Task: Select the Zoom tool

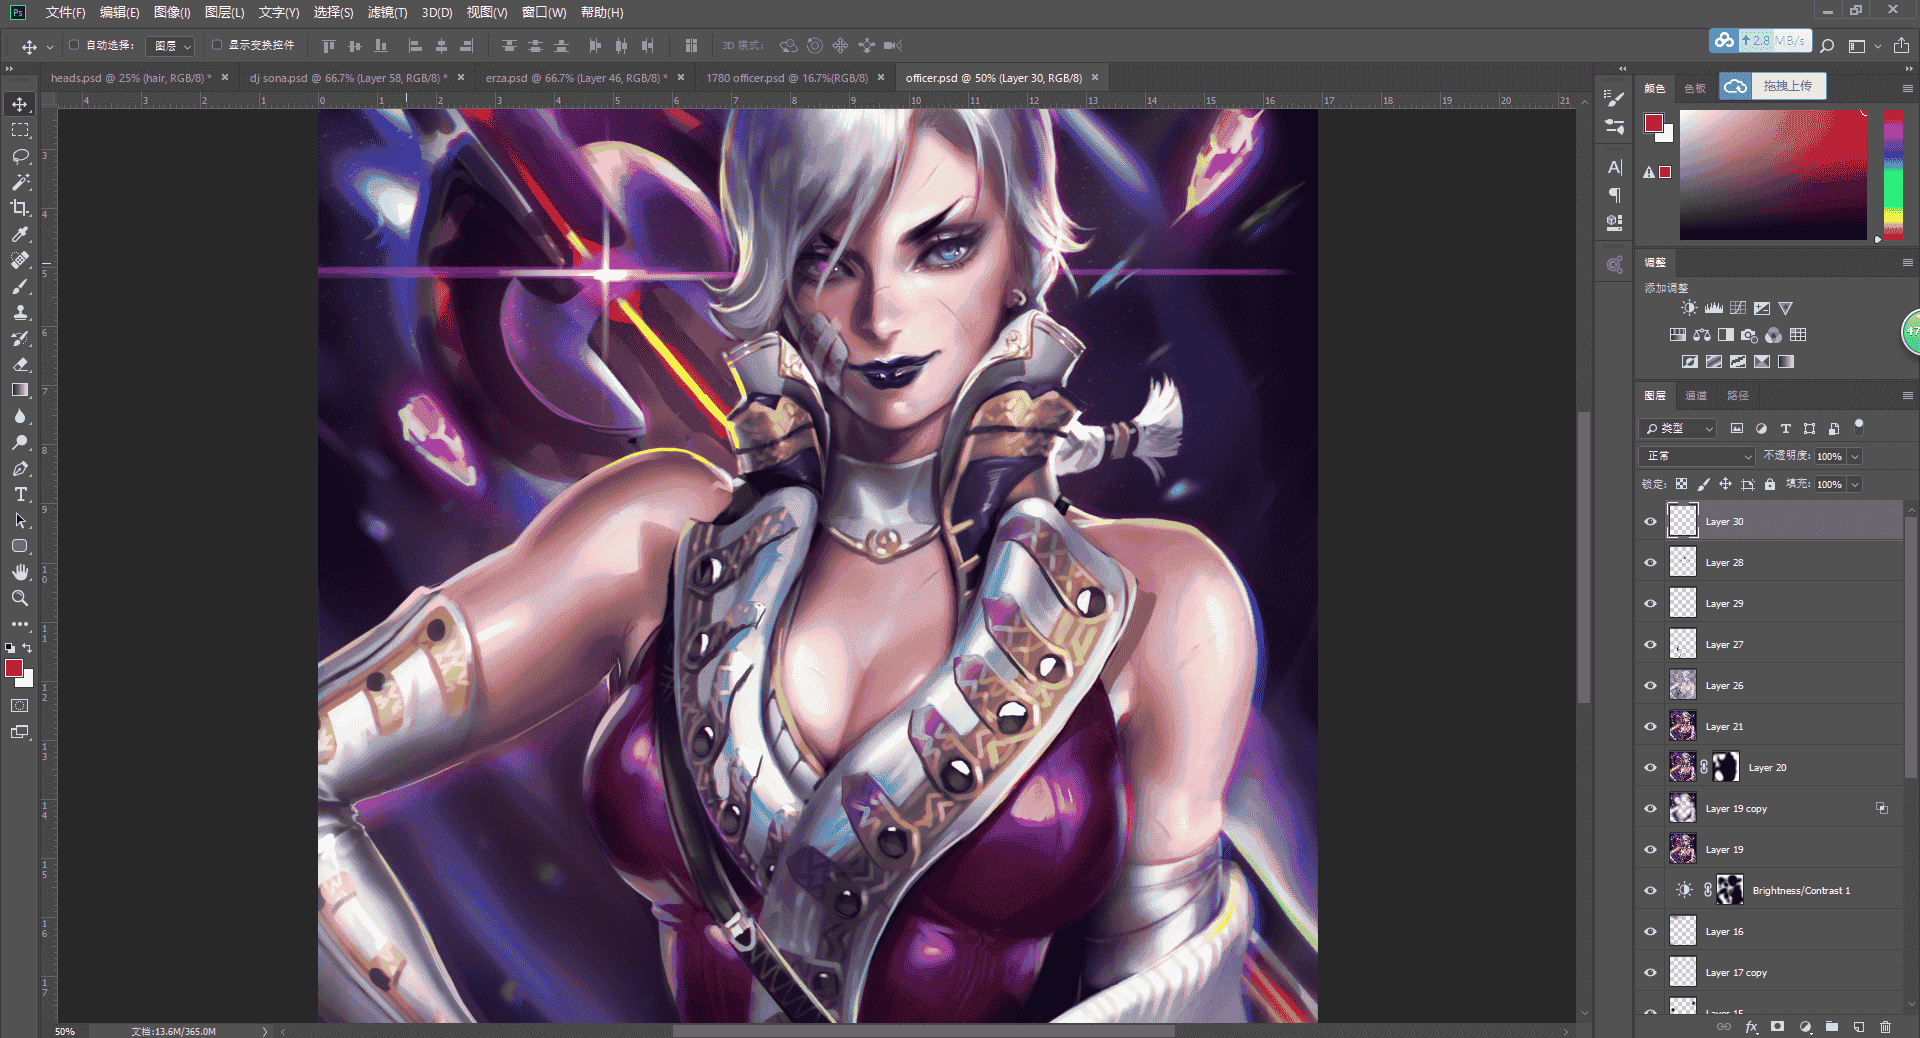Action: pyautogui.click(x=20, y=598)
